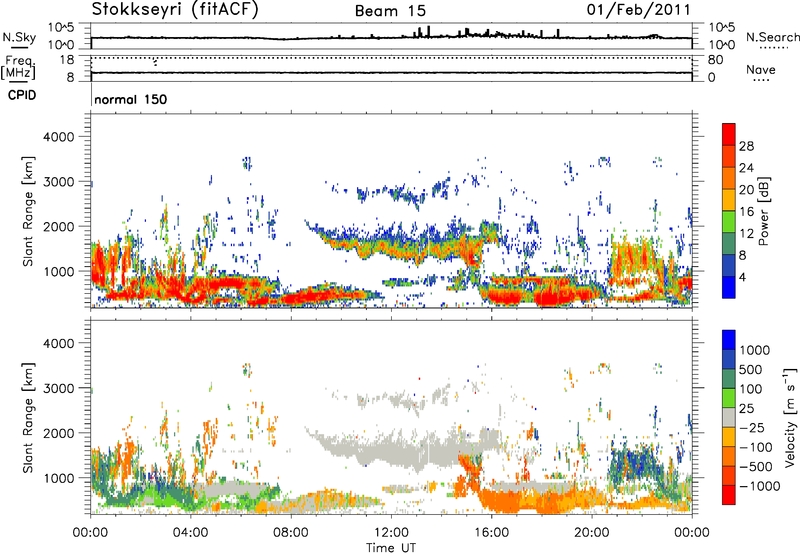Pick the blue top segment of Velocity color bar
Viewport: 800px width, 554px height.
(729, 340)
